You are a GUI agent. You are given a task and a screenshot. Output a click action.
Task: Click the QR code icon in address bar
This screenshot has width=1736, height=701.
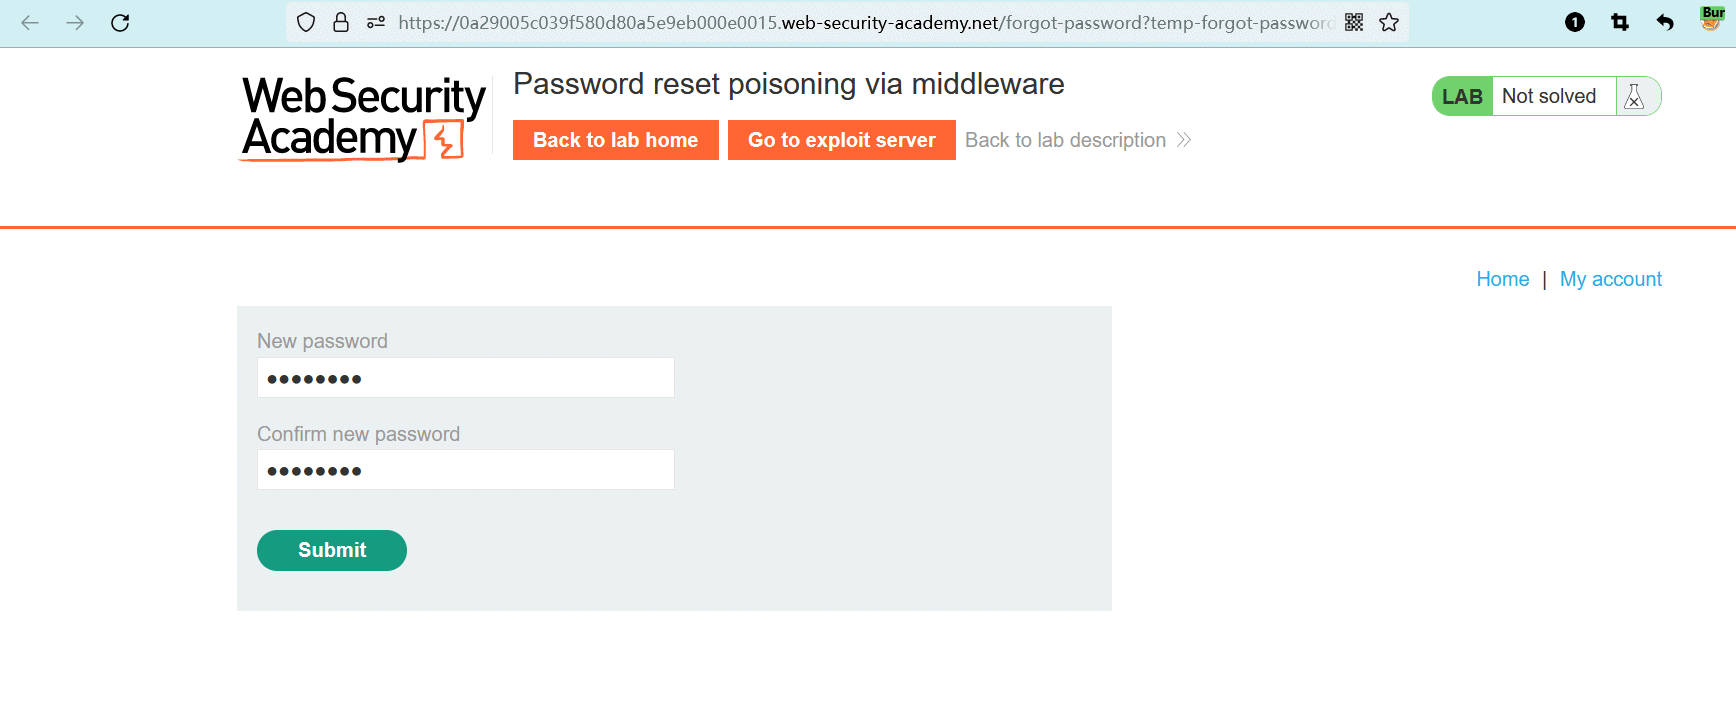(x=1354, y=23)
